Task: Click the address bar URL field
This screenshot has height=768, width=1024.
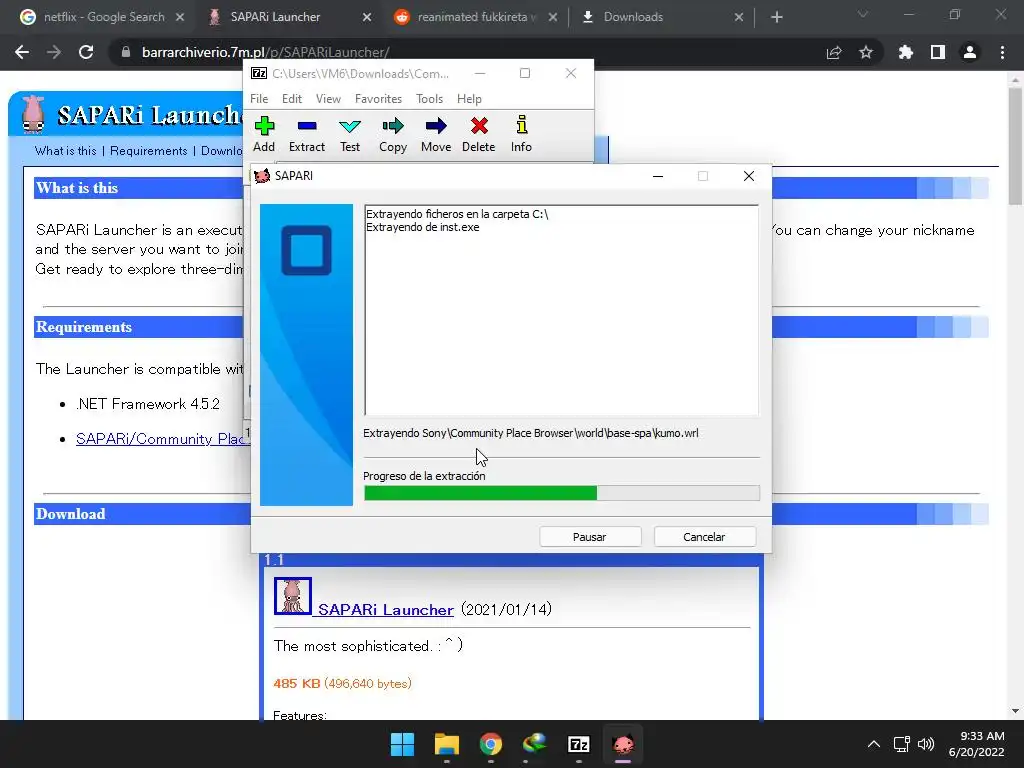Action: coord(470,52)
